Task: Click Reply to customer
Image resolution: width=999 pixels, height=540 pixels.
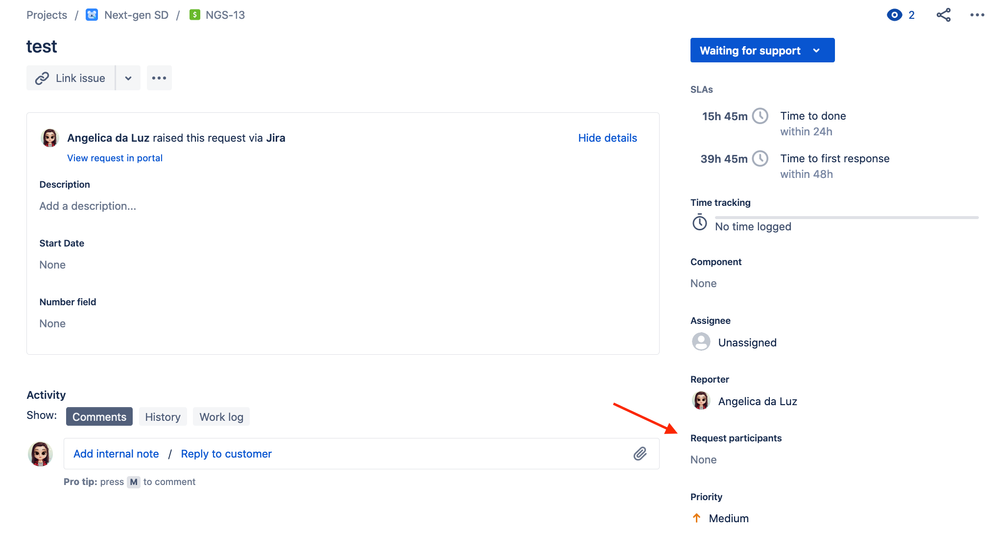Action: pyautogui.click(x=226, y=453)
